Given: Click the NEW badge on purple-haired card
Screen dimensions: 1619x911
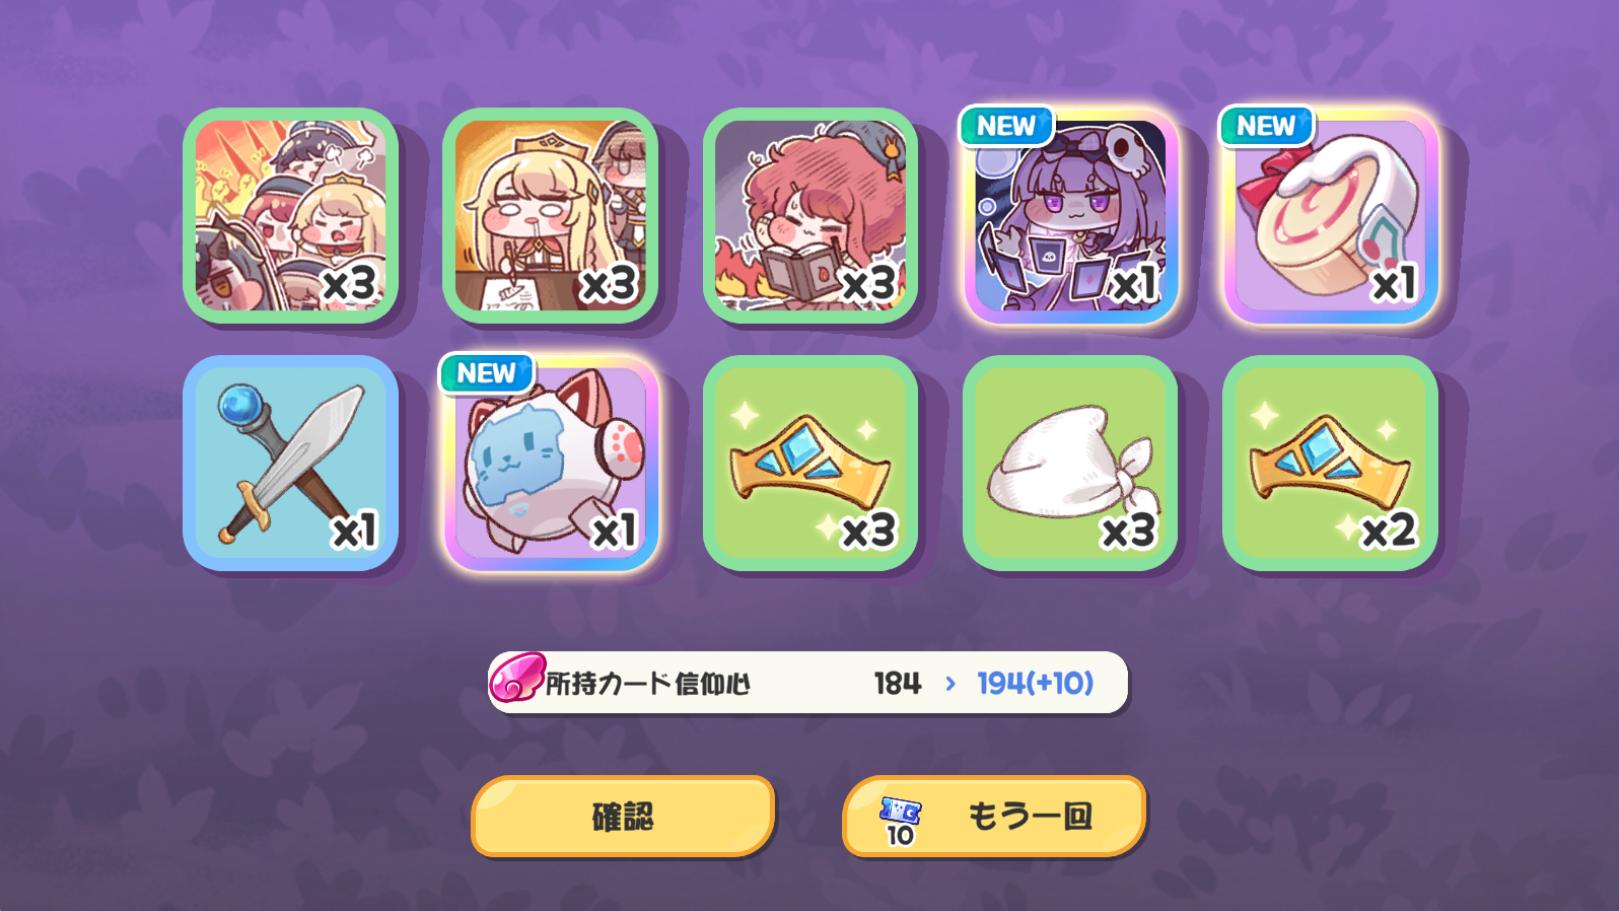Looking at the screenshot, I should [1006, 126].
